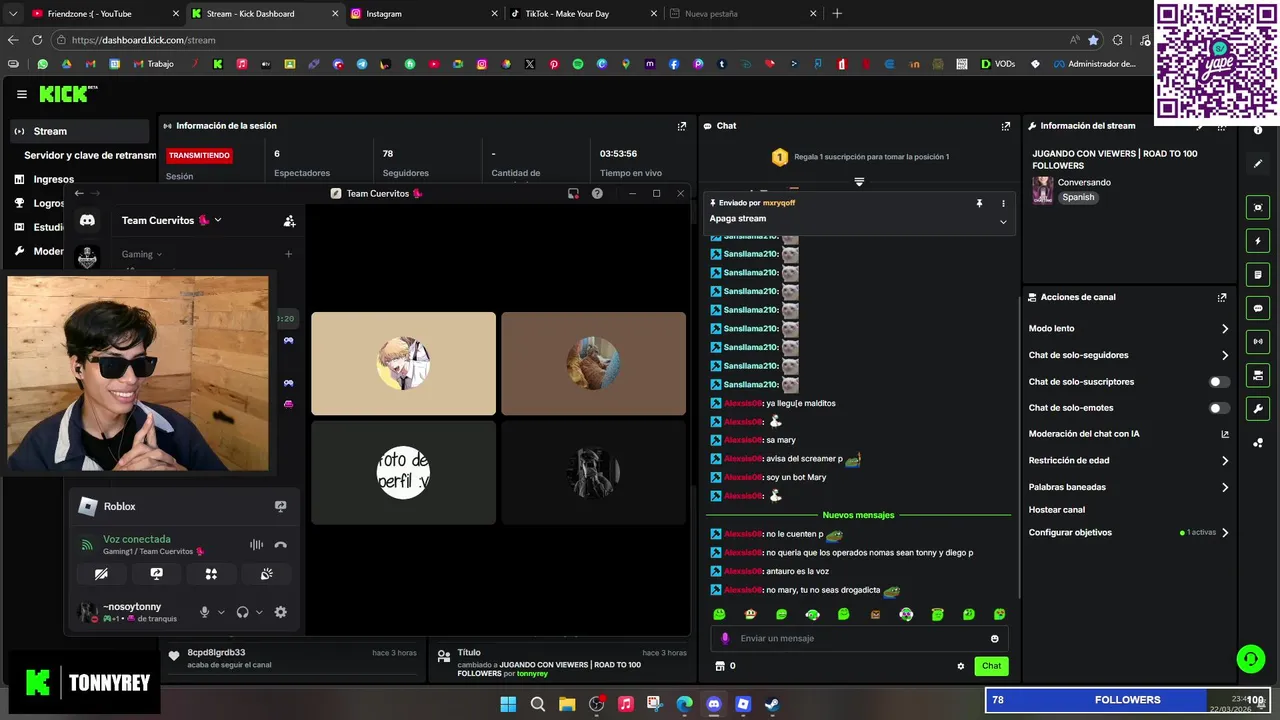This screenshot has width=1280, height=720.
Task: Bookmark this page with the star icon
Action: point(1093,40)
